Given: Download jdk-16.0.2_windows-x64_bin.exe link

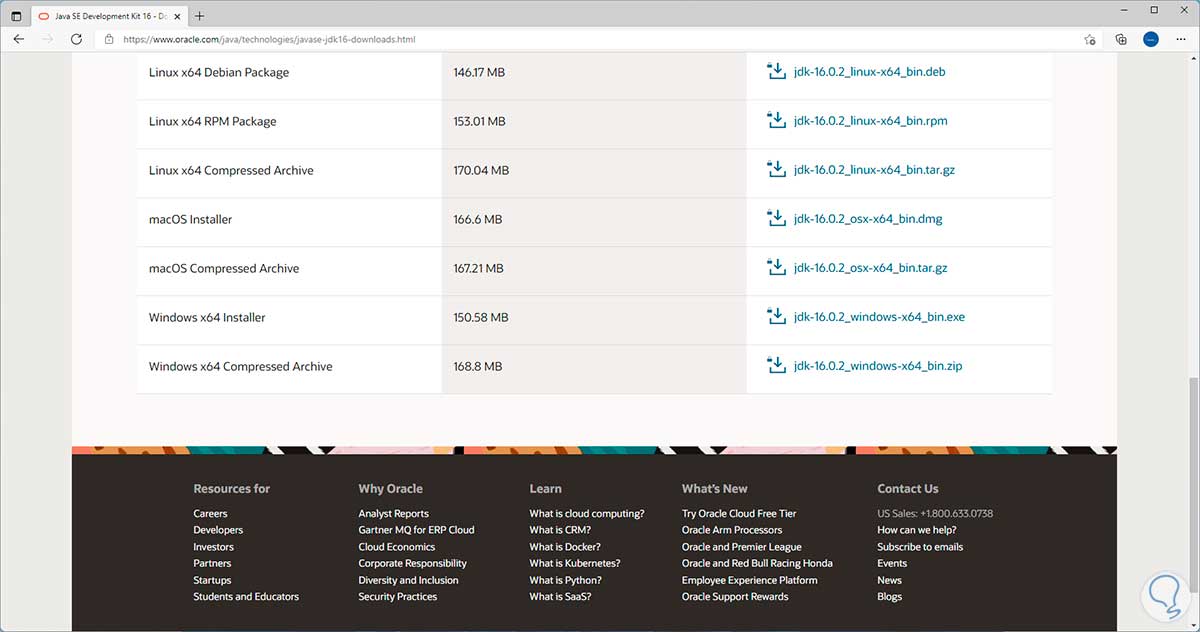Looking at the screenshot, I should tap(879, 317).
